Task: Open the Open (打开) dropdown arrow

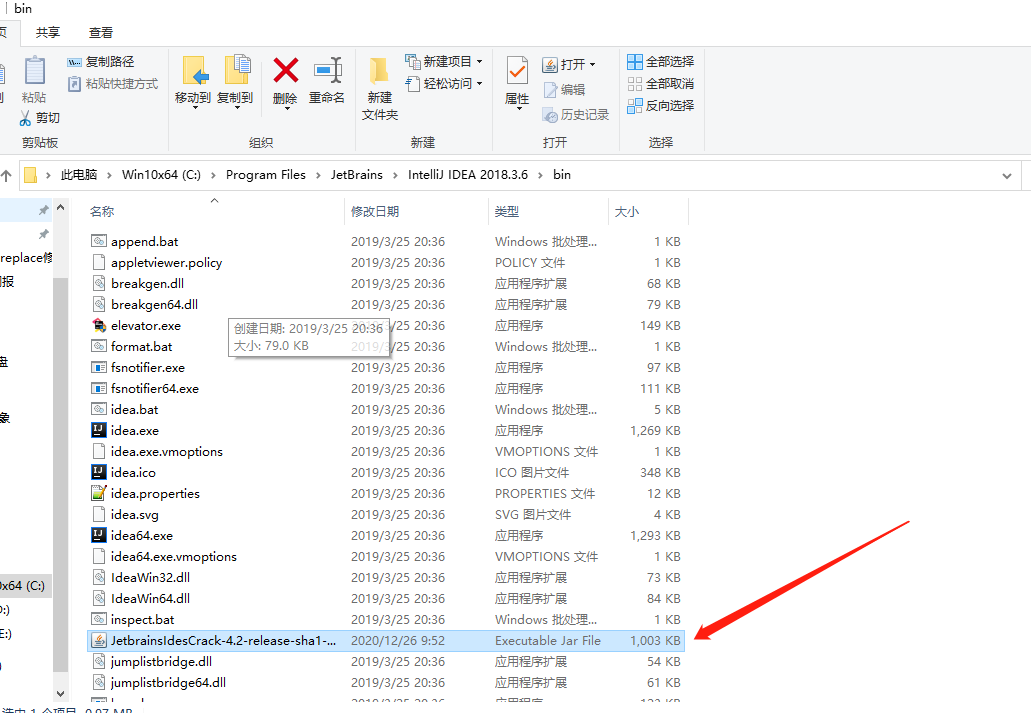Action: pos(592,64)
